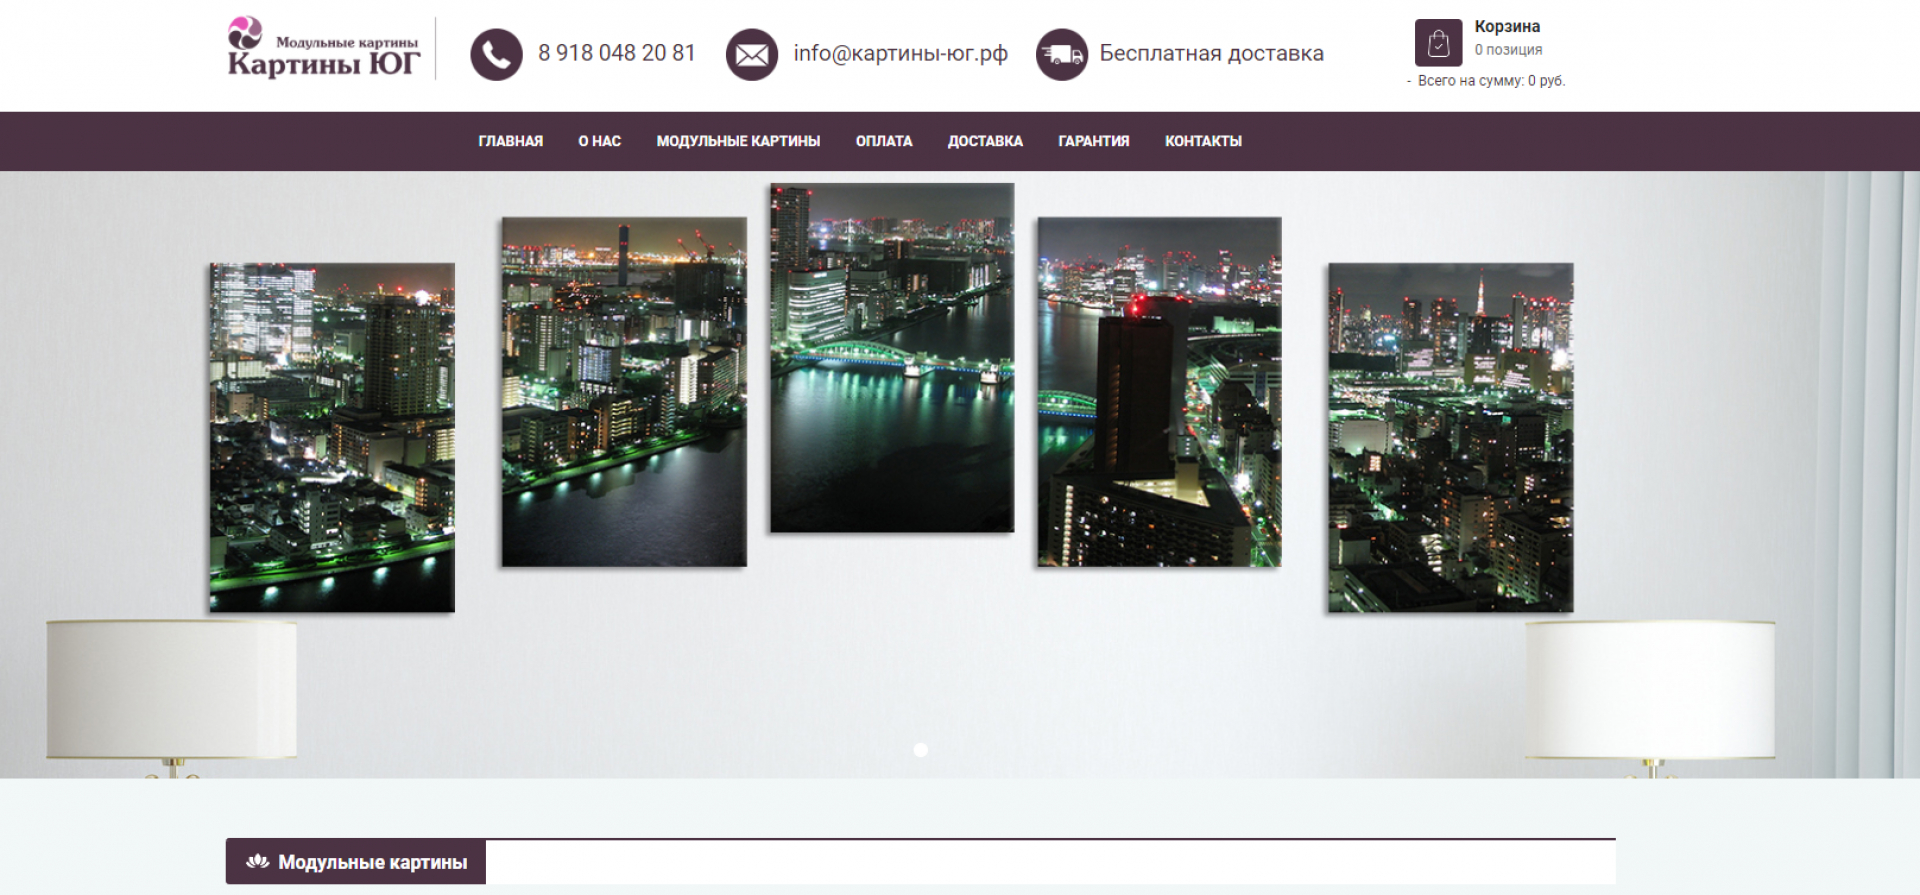Viewport: 1920px width, 895px height.
Task: Open the КОНТАКТЫ menu item
Action: (x=1203, y=141)
